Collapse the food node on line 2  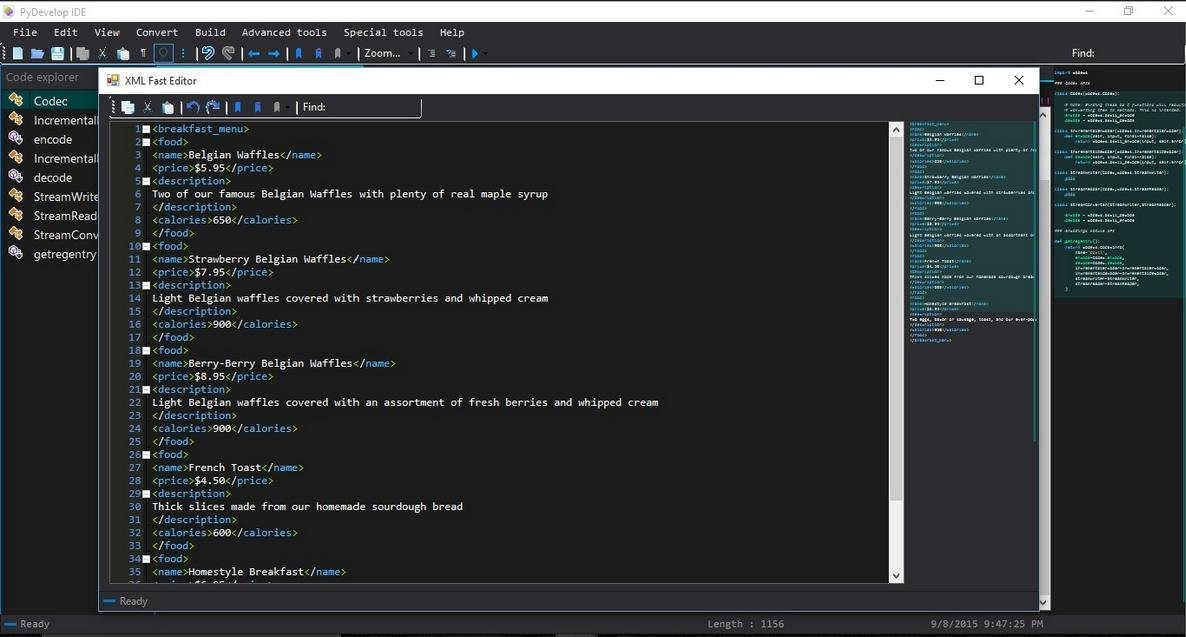point(147,142)
